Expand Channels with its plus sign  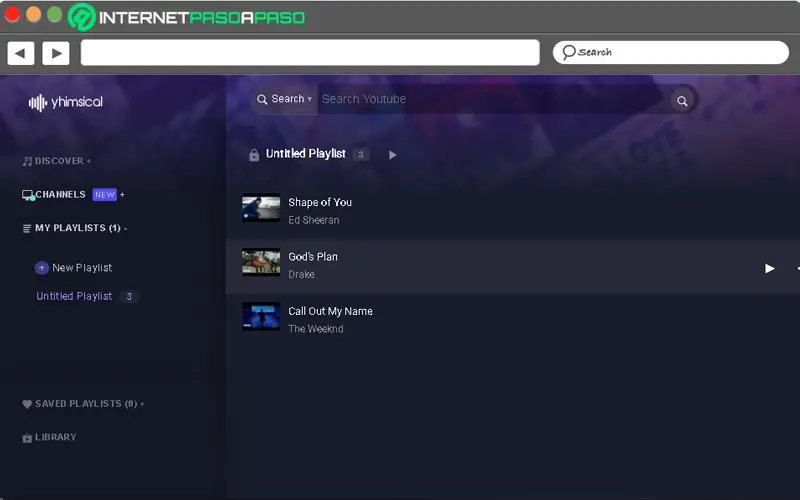pos(122,194)
